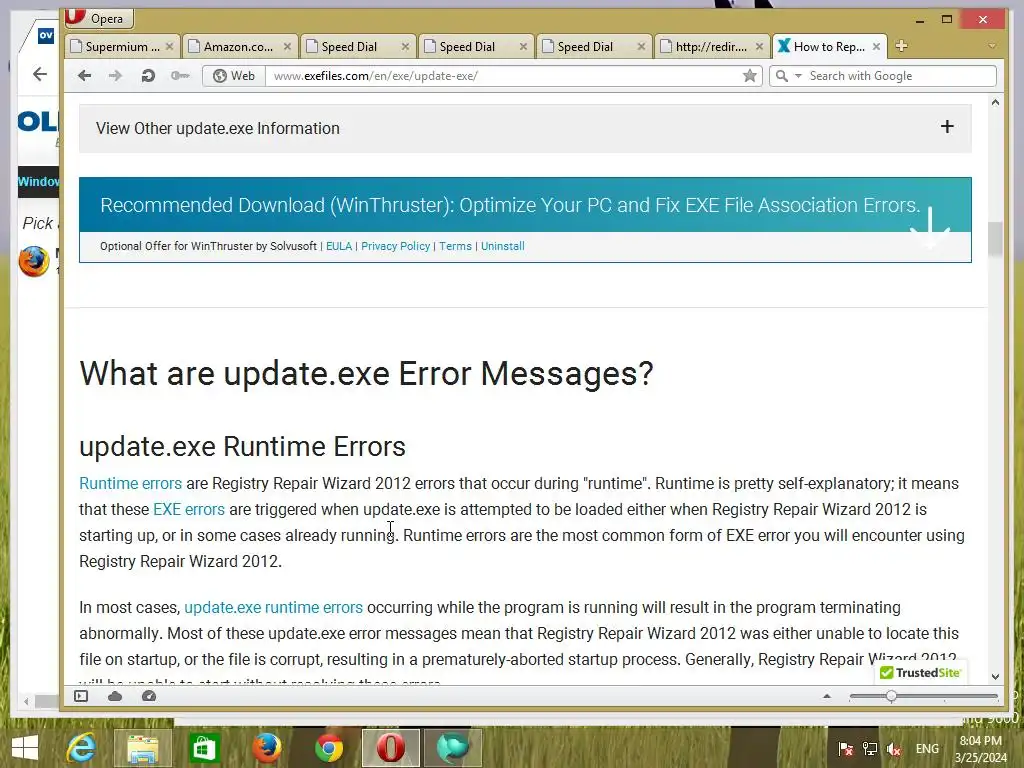
Task: Open Windows Store from taskbar
Action: point(204,748)
